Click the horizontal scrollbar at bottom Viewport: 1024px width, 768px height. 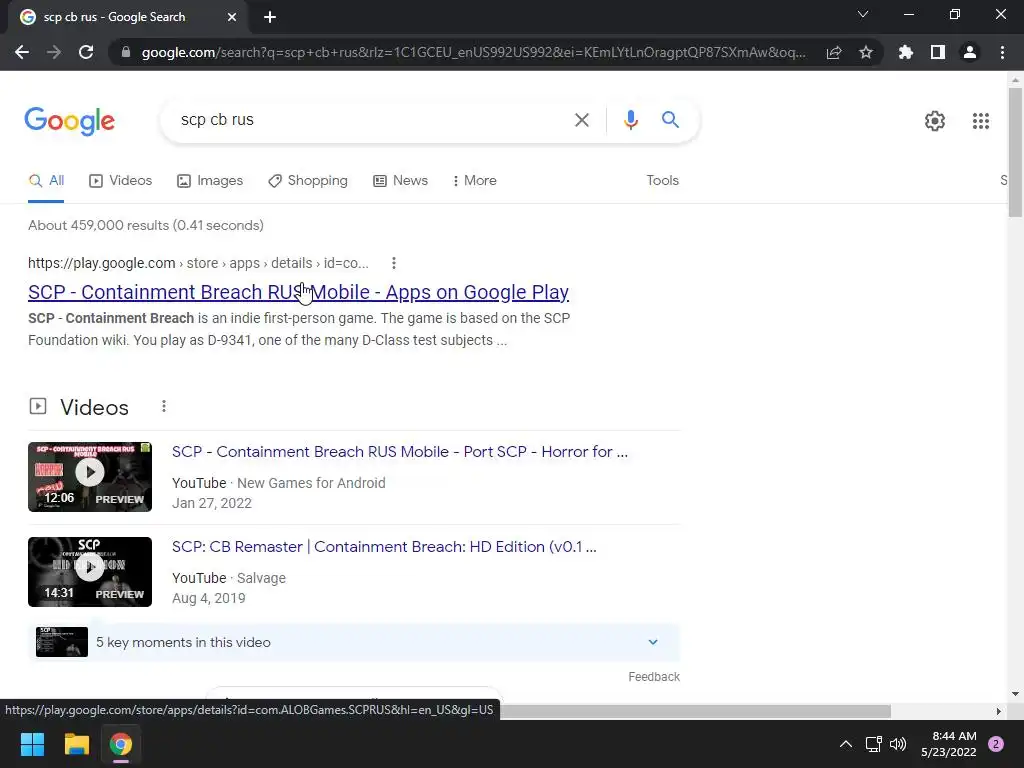tap(696, 711)
